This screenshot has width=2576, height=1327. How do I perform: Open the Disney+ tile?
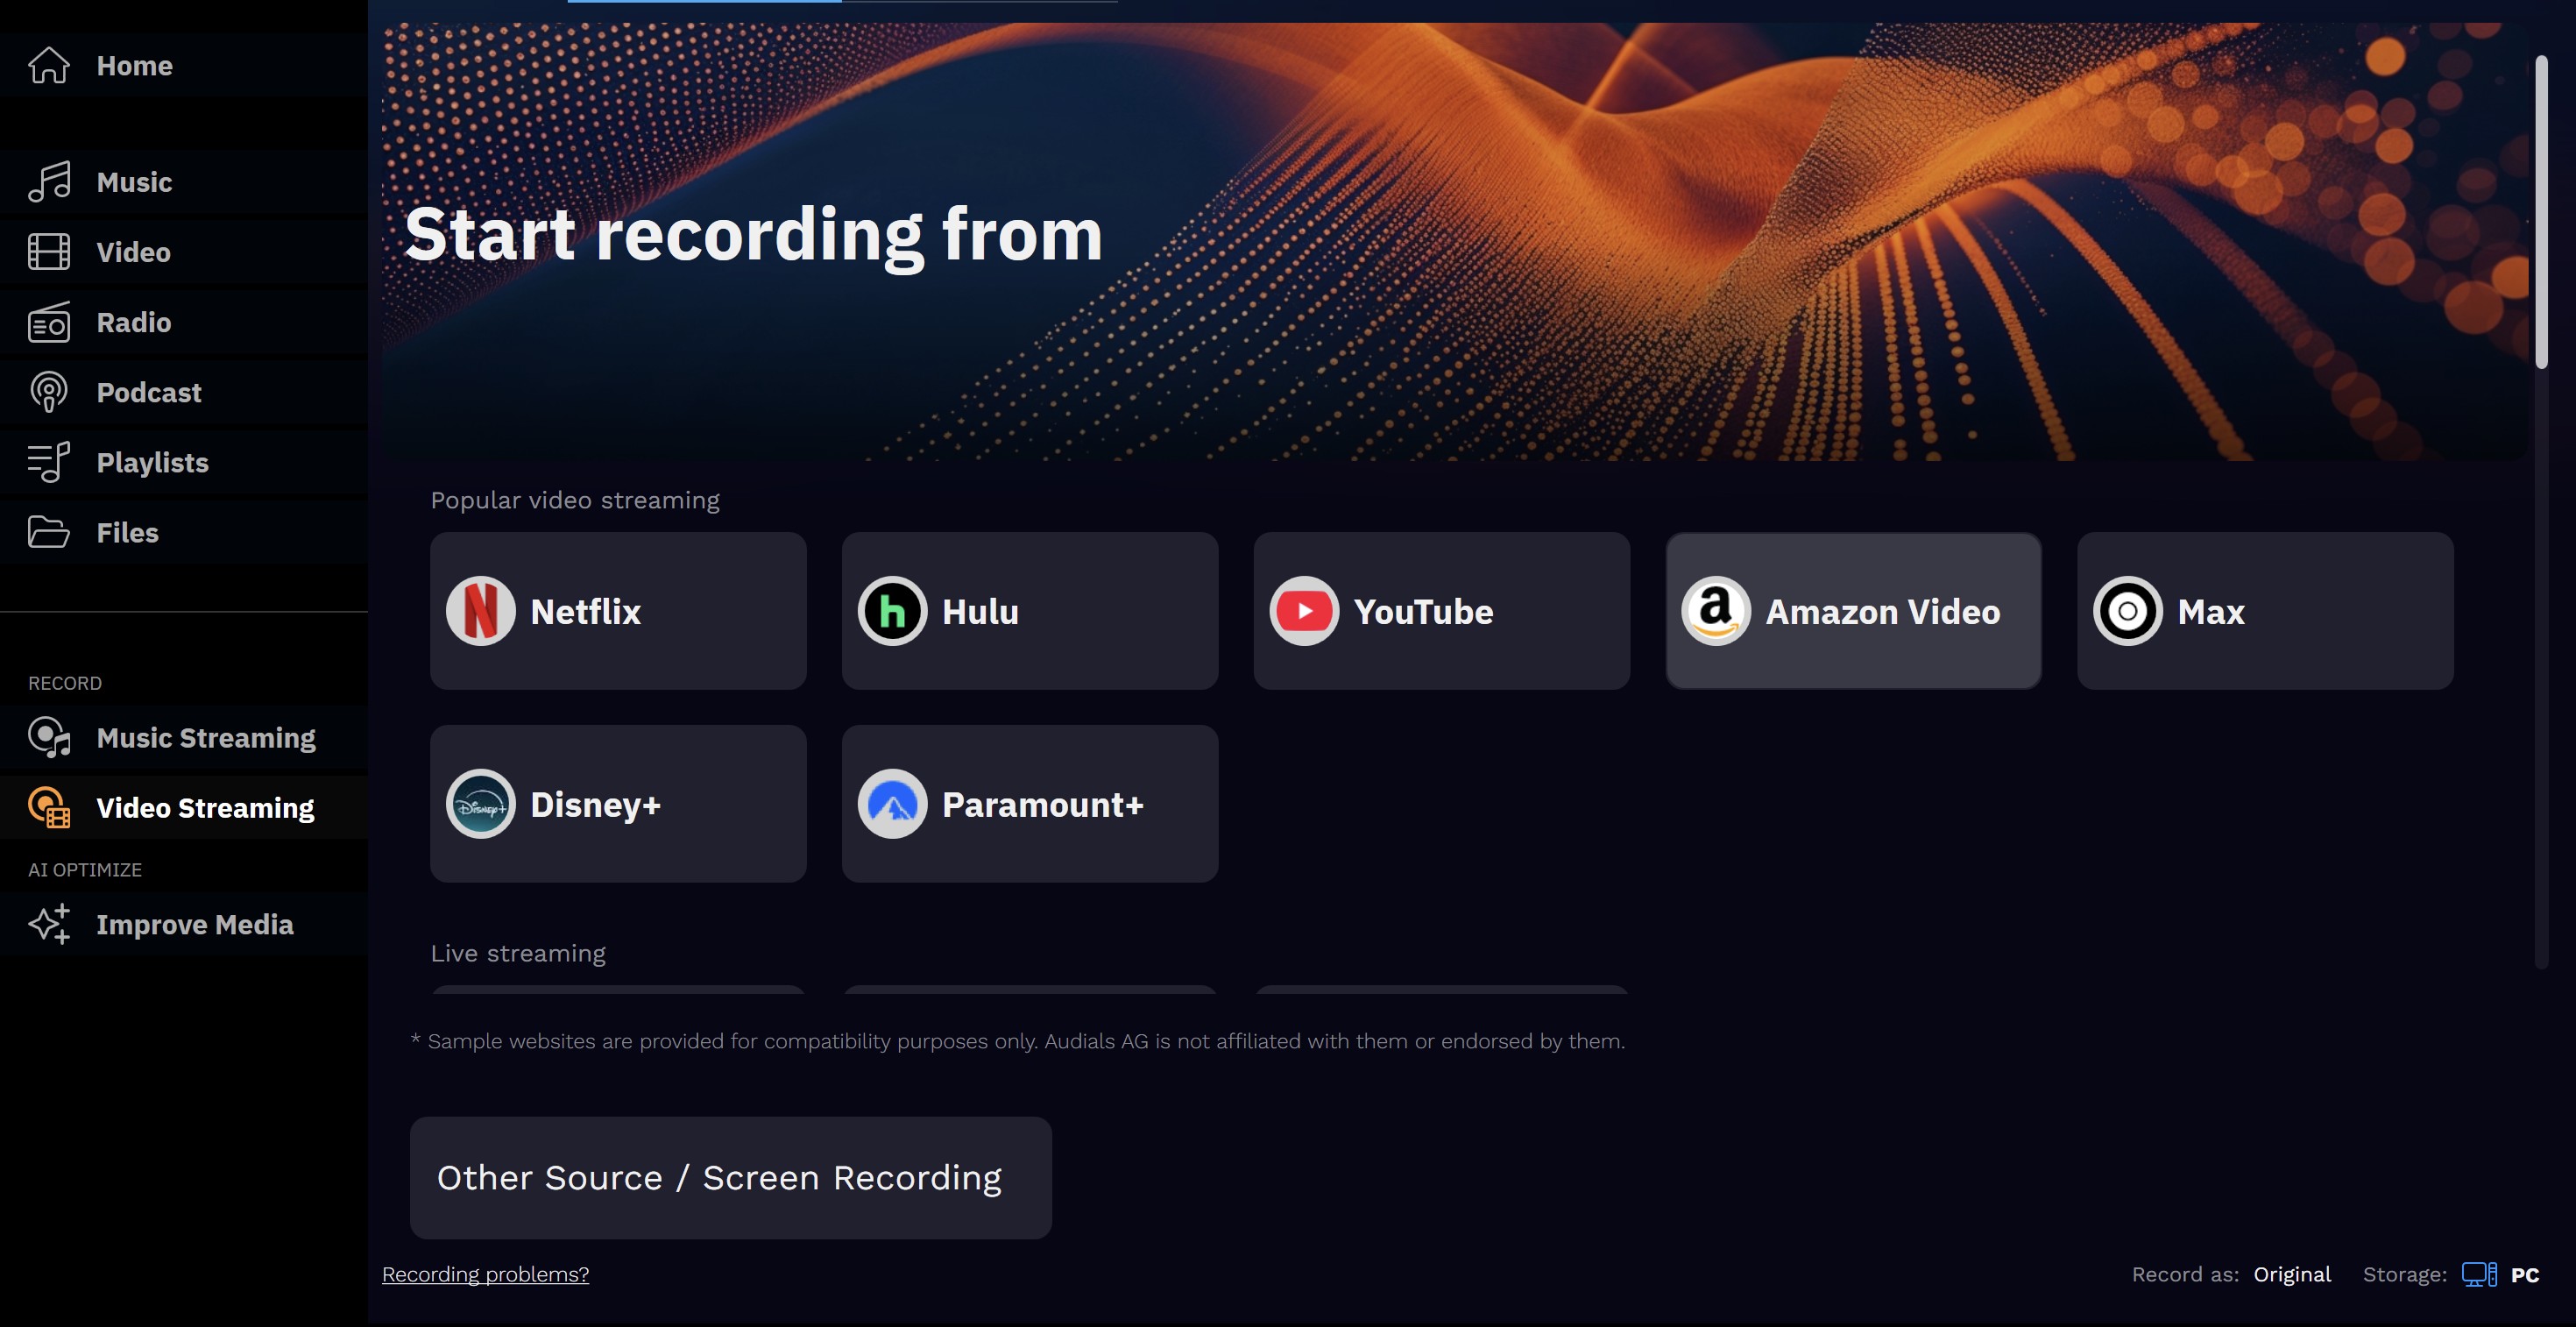coord(618,804)
